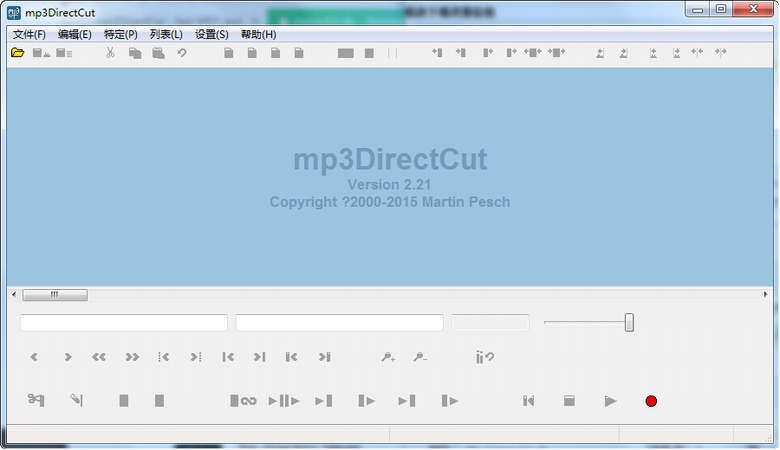
Task: Click the save icon with the waveform
Action: pos(41,53)
